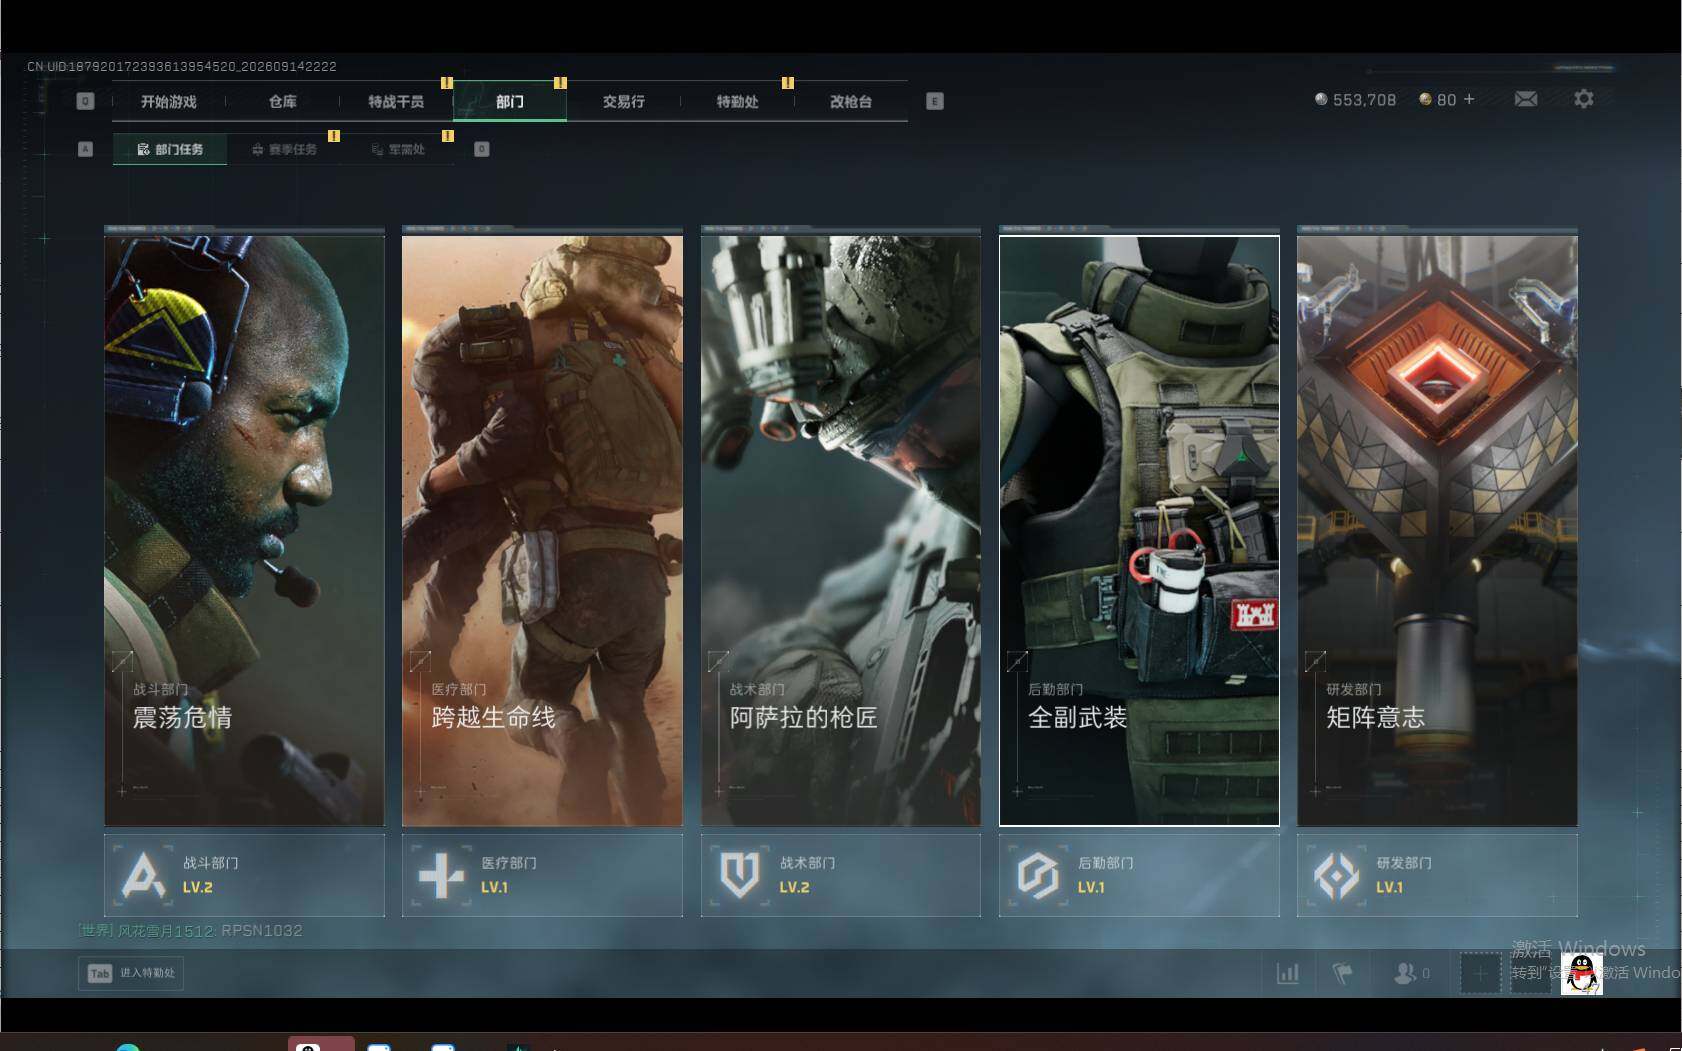The height and width of the screenshot is (1051, 1682).
Task: Click the alert badge on 部门 tab
Action: click(x=560, y=83)
